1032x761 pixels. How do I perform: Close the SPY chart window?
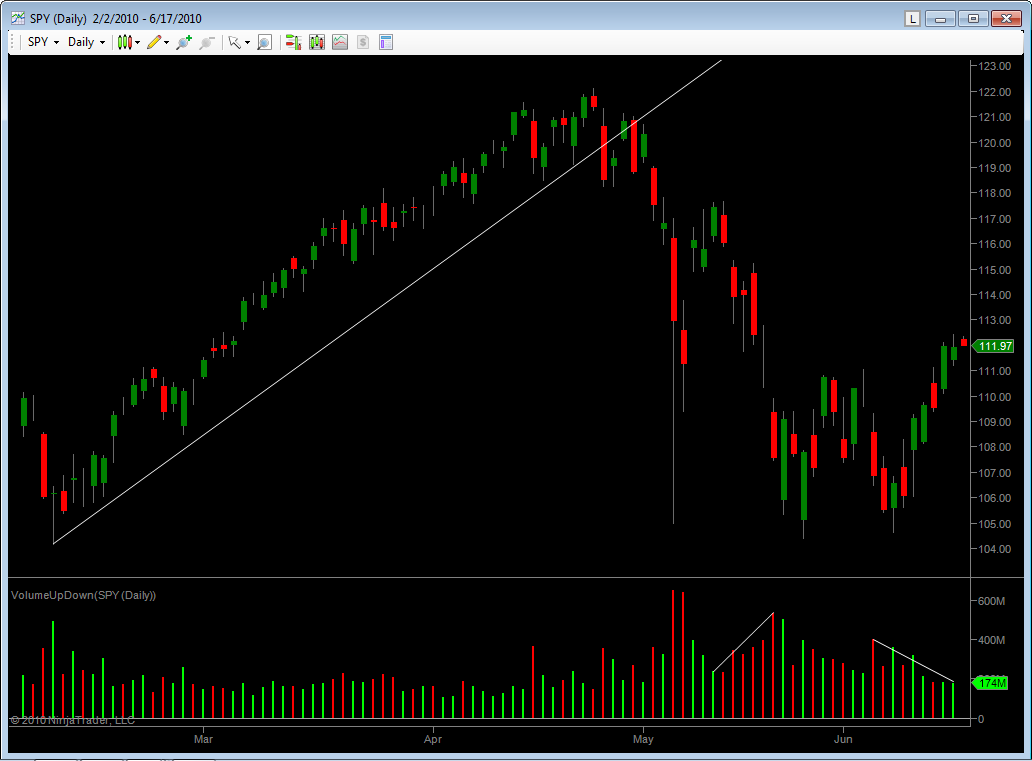click(x=1006, y=18)
